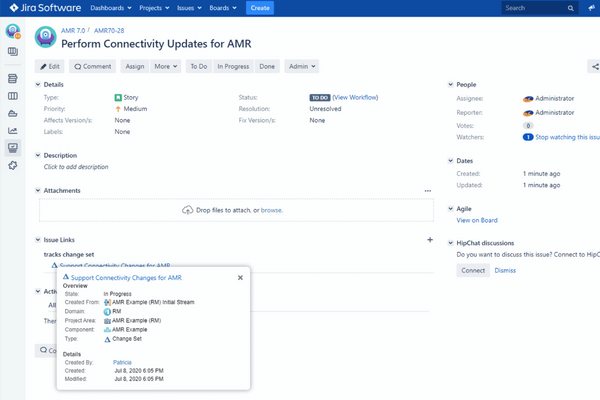Screen dimensions: 600x400
Task: Click the Assignee Administrator avatar
Action: [x=528, y=99]
